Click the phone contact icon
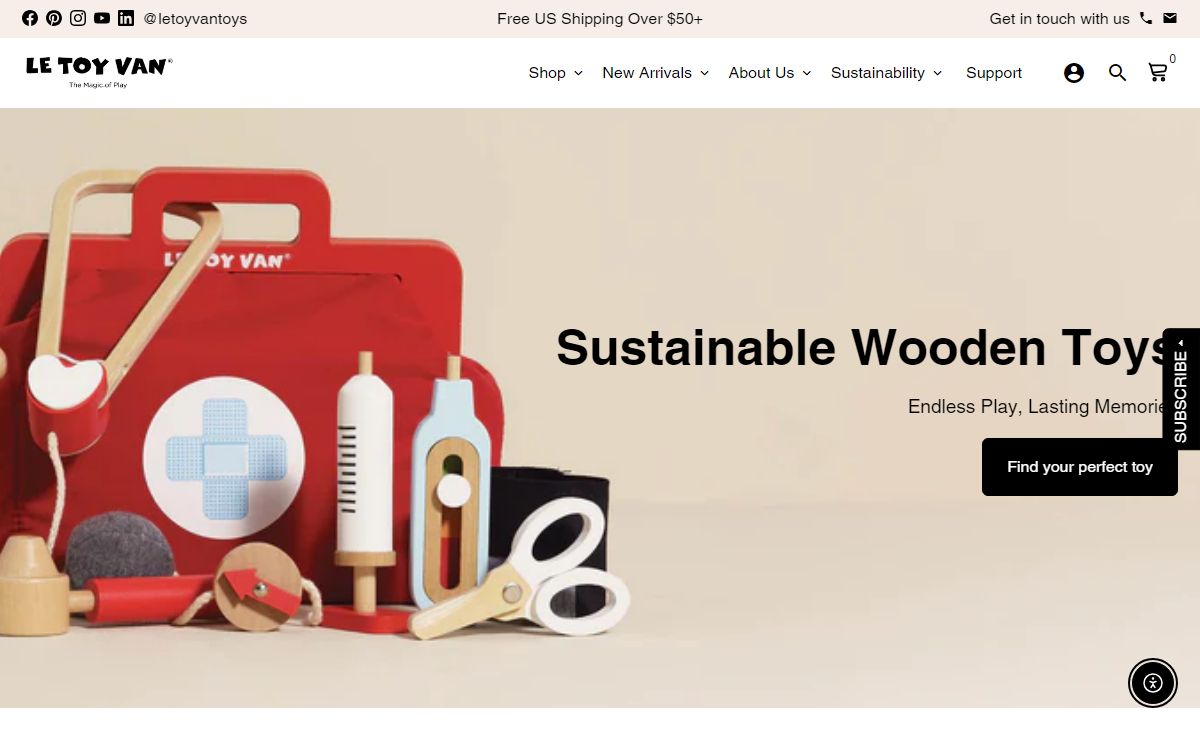Image resolution: width=1200 pixels, height=740 pixels. pyautogui.click(x=1146, y=18)
